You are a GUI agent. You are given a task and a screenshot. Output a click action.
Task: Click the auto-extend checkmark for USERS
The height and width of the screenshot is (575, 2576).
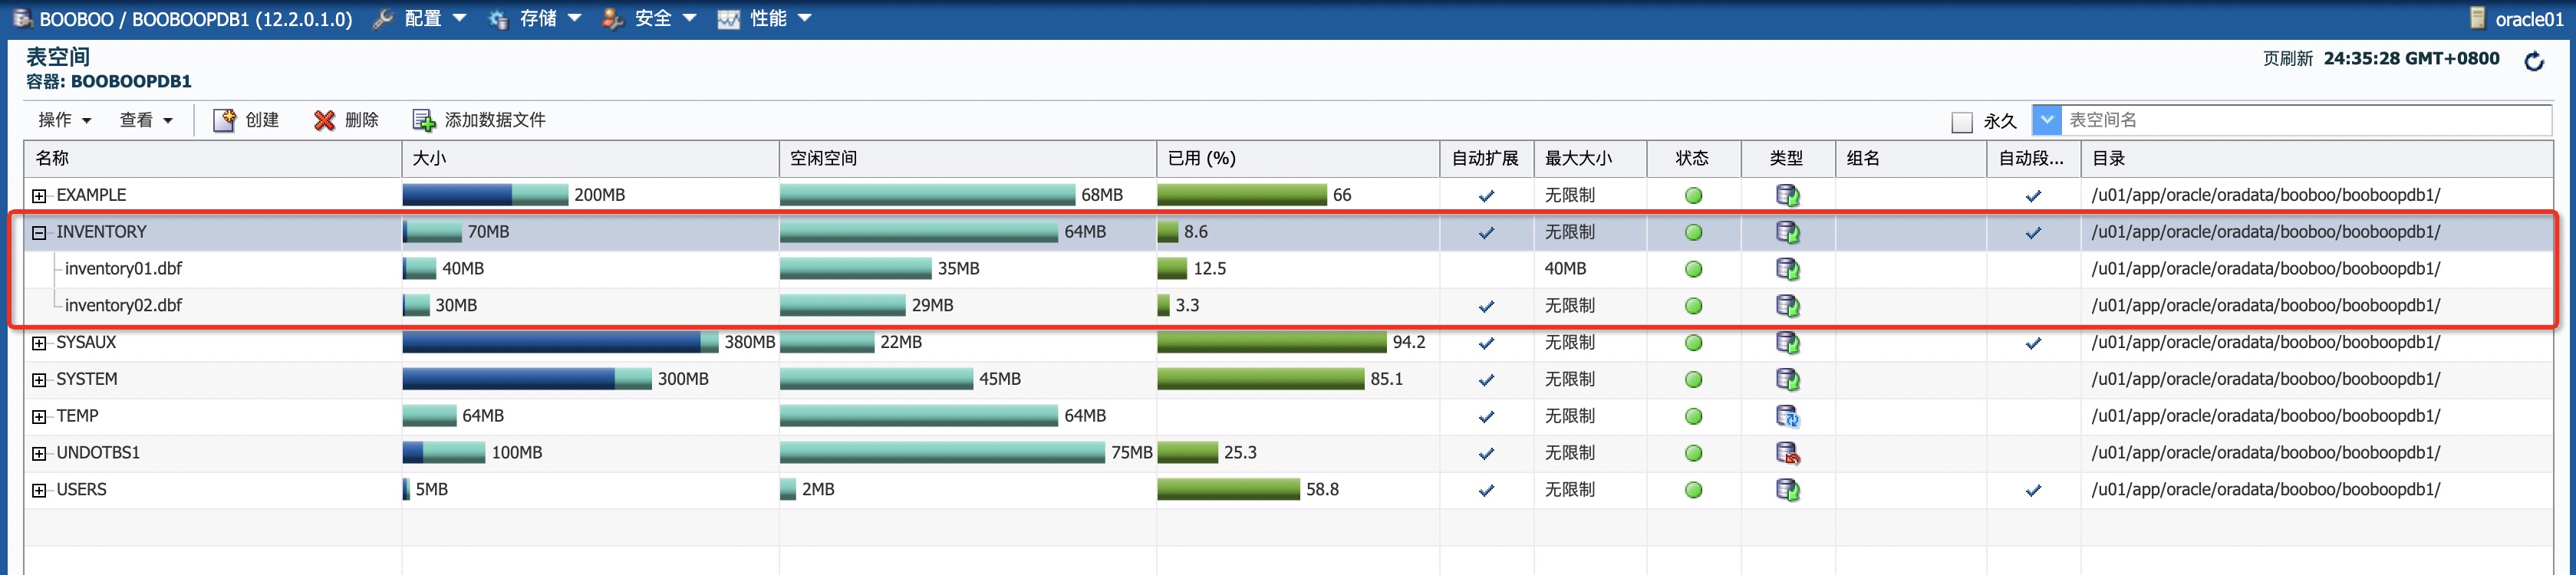click(1486, 490)
